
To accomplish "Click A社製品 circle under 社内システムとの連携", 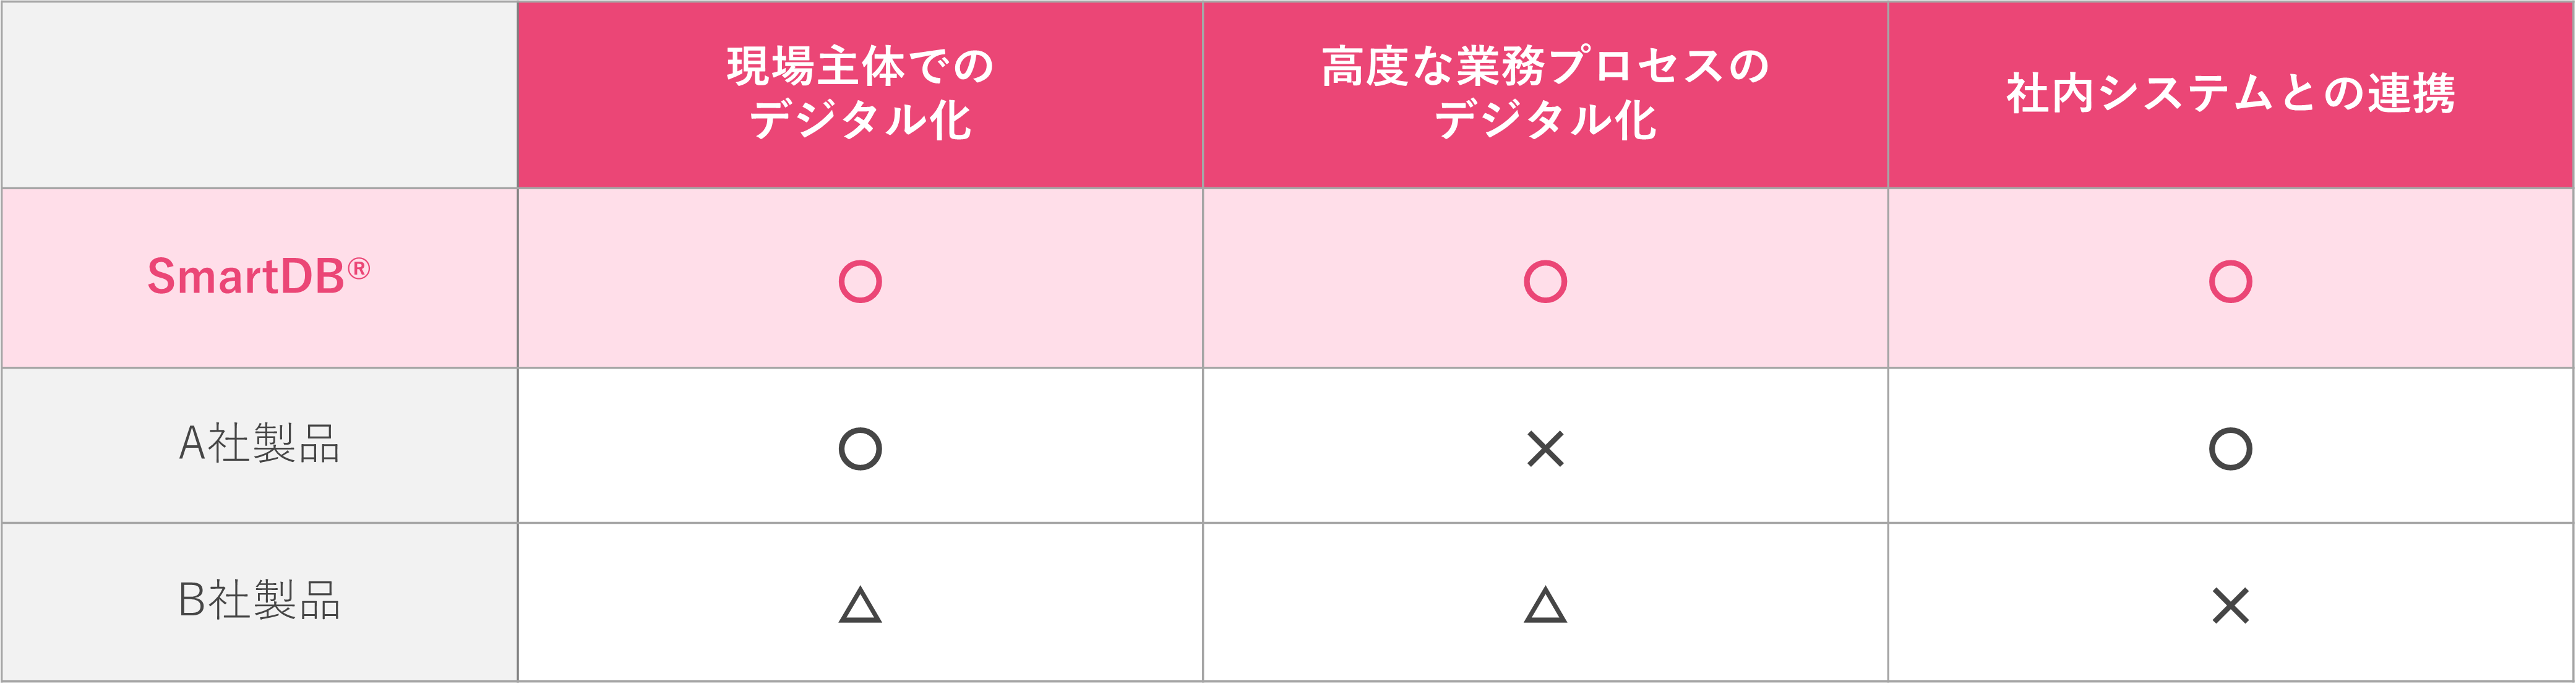I will pos(2230,449).
